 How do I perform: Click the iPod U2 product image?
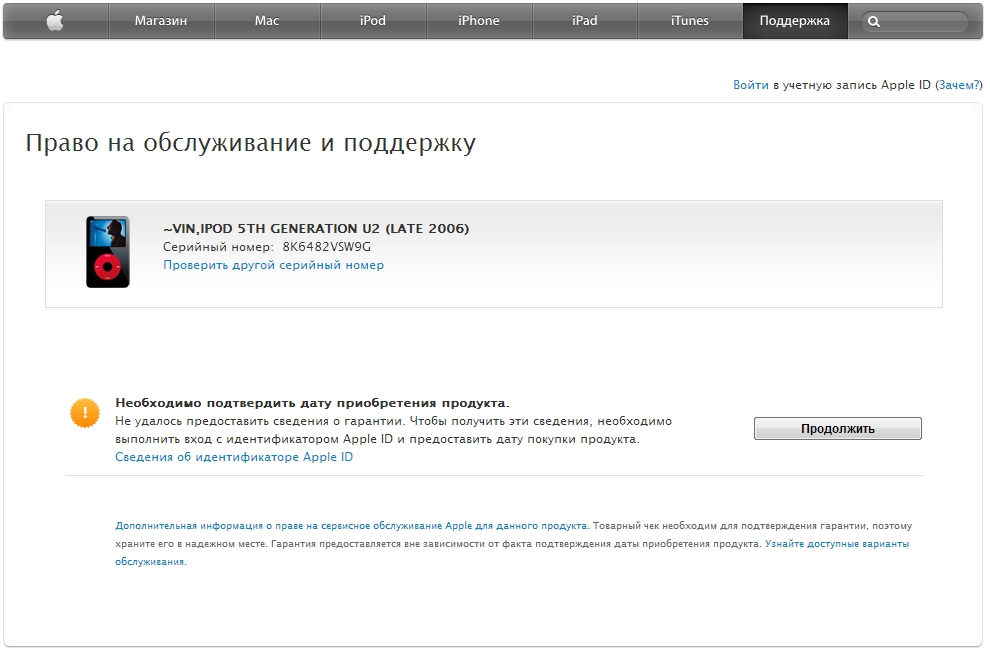108,252
